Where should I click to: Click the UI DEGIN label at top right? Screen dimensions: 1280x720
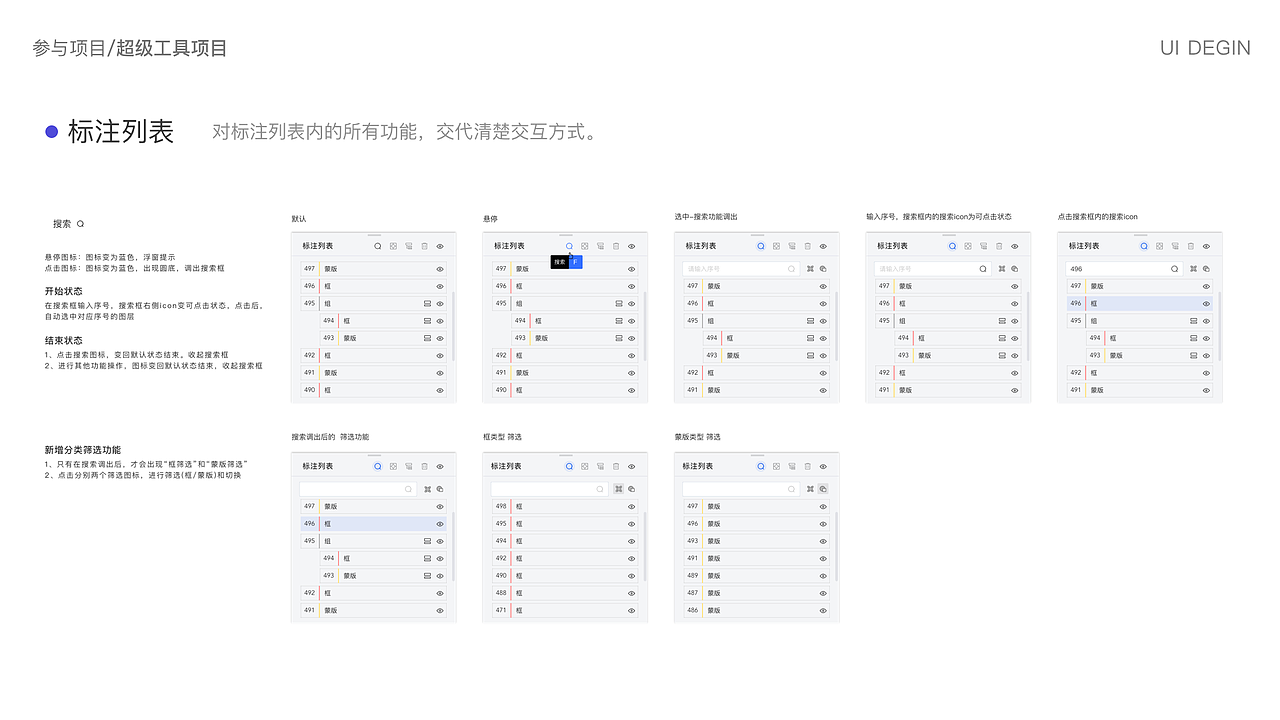pos(1204,47)
